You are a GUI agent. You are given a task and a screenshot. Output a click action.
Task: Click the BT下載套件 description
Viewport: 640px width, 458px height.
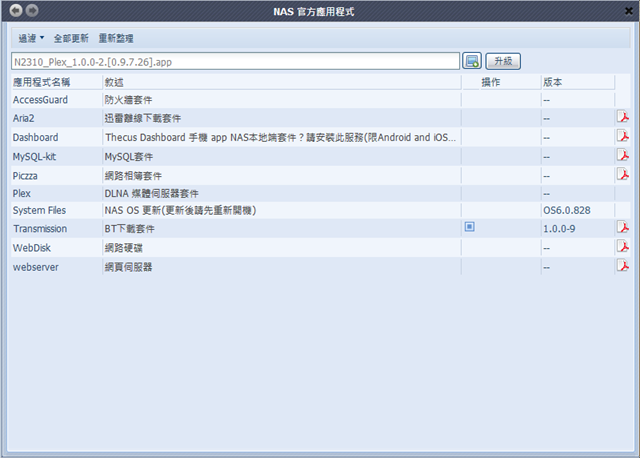coord(129,229)
